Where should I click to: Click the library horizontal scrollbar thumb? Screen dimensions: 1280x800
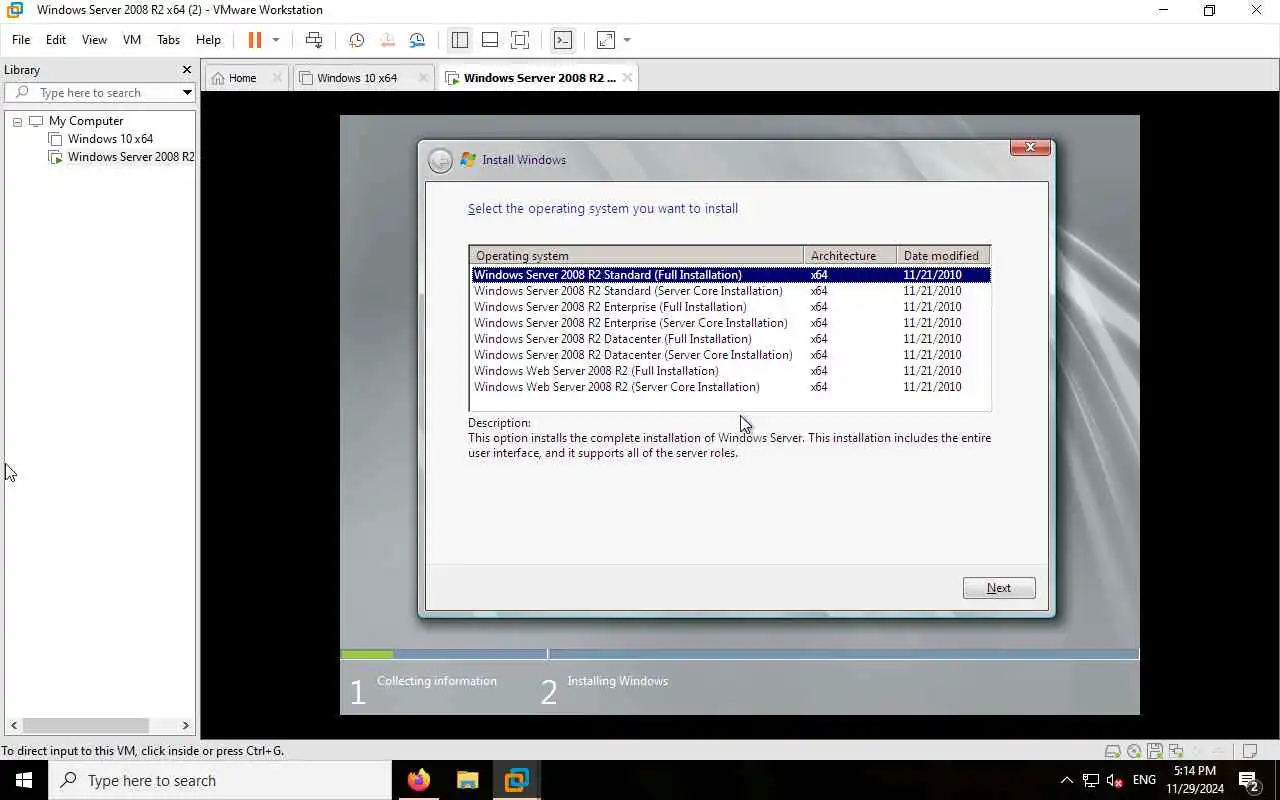click(86, 725)
